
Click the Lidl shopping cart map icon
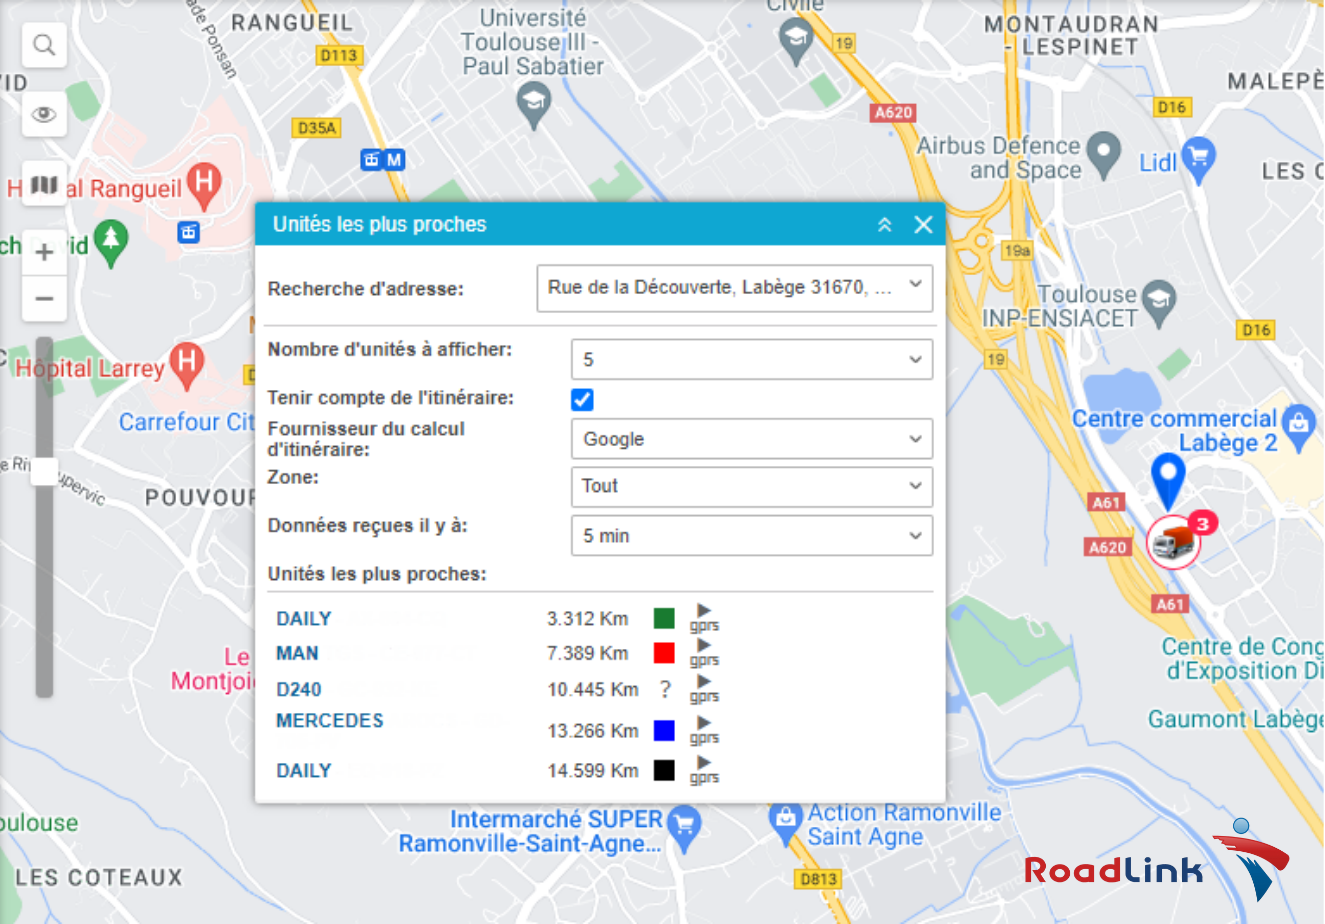coord(1197,160)
